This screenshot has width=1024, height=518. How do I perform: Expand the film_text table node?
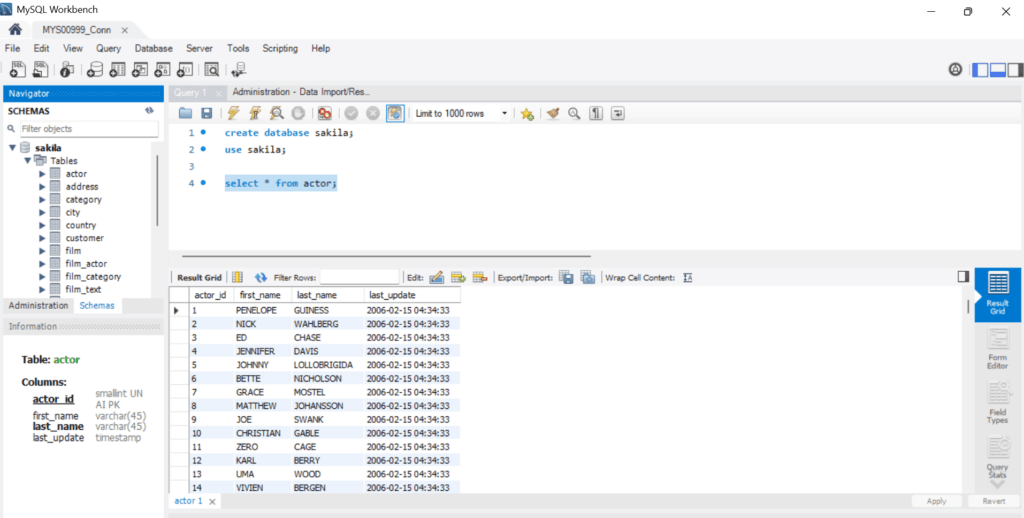(42, 289)
